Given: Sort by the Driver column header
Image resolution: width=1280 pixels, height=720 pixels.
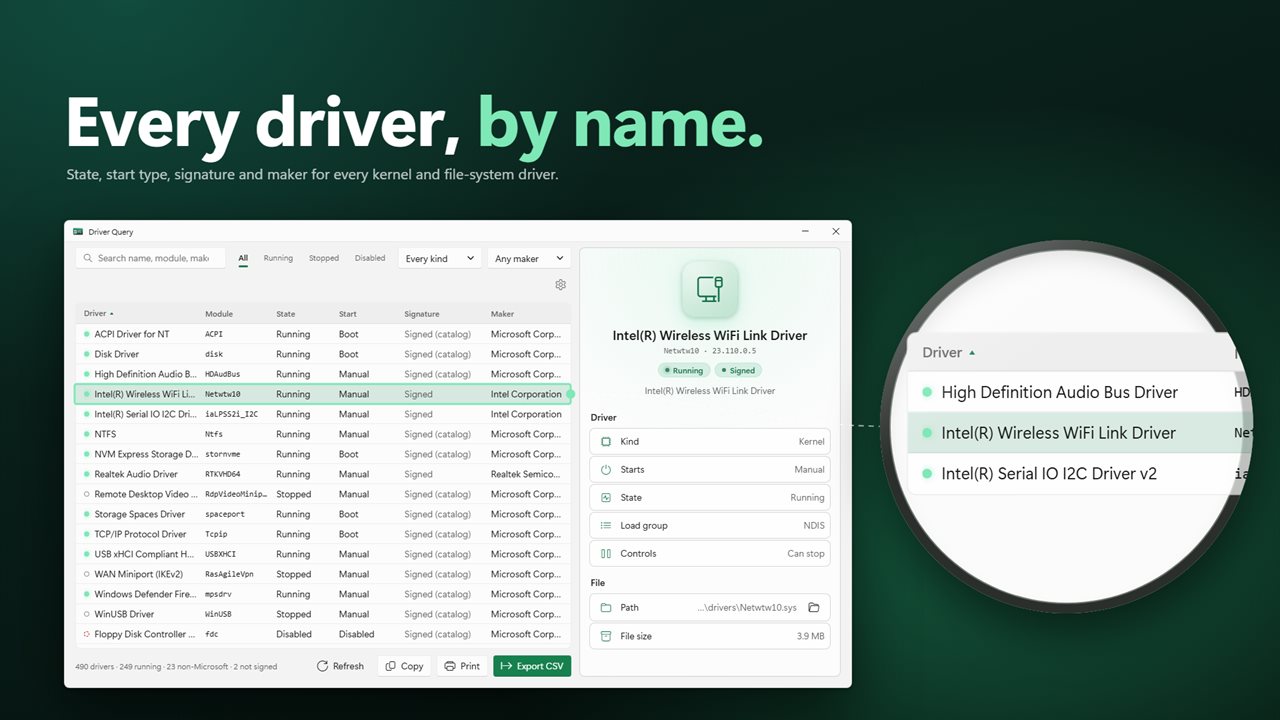Looking at the screenshot, I should pyautogui.click(x=99, y=314).
